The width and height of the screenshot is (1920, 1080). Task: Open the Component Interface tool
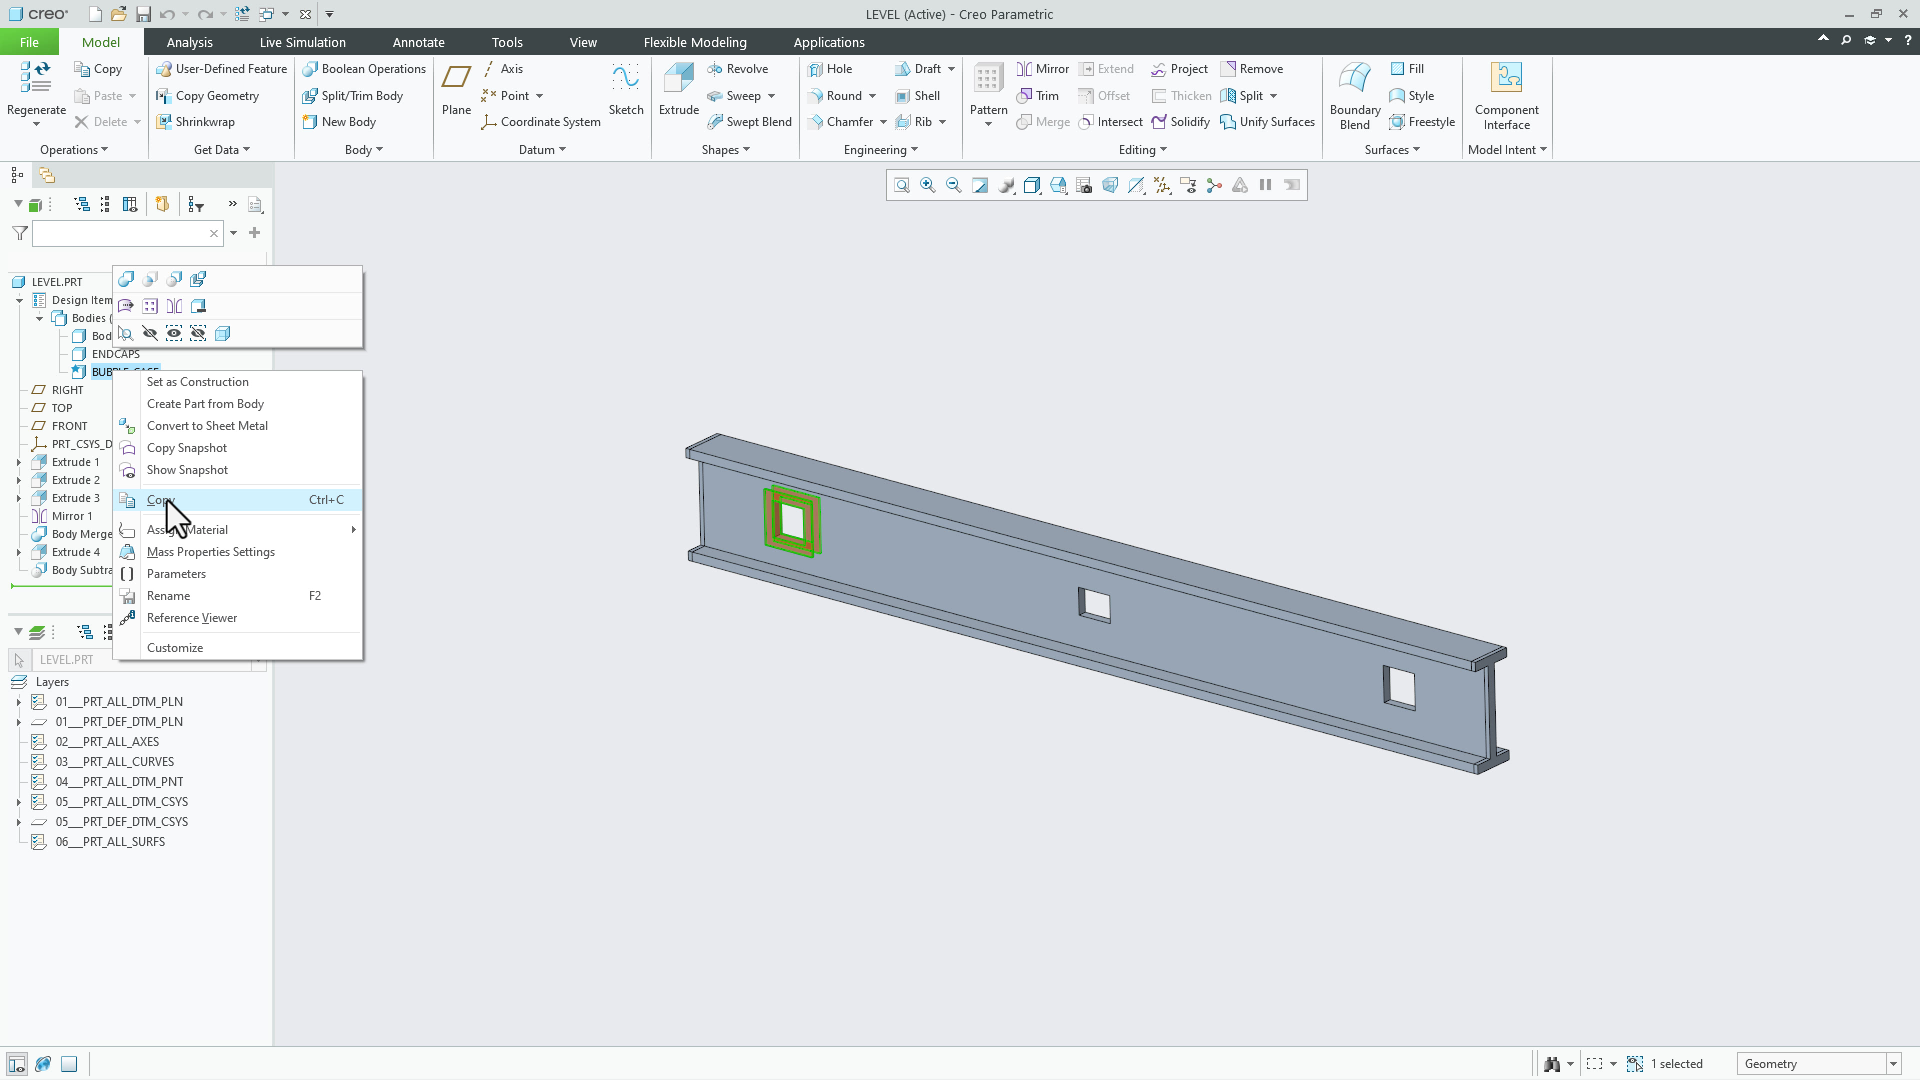pyautogui.click(x=1506, y=95)
